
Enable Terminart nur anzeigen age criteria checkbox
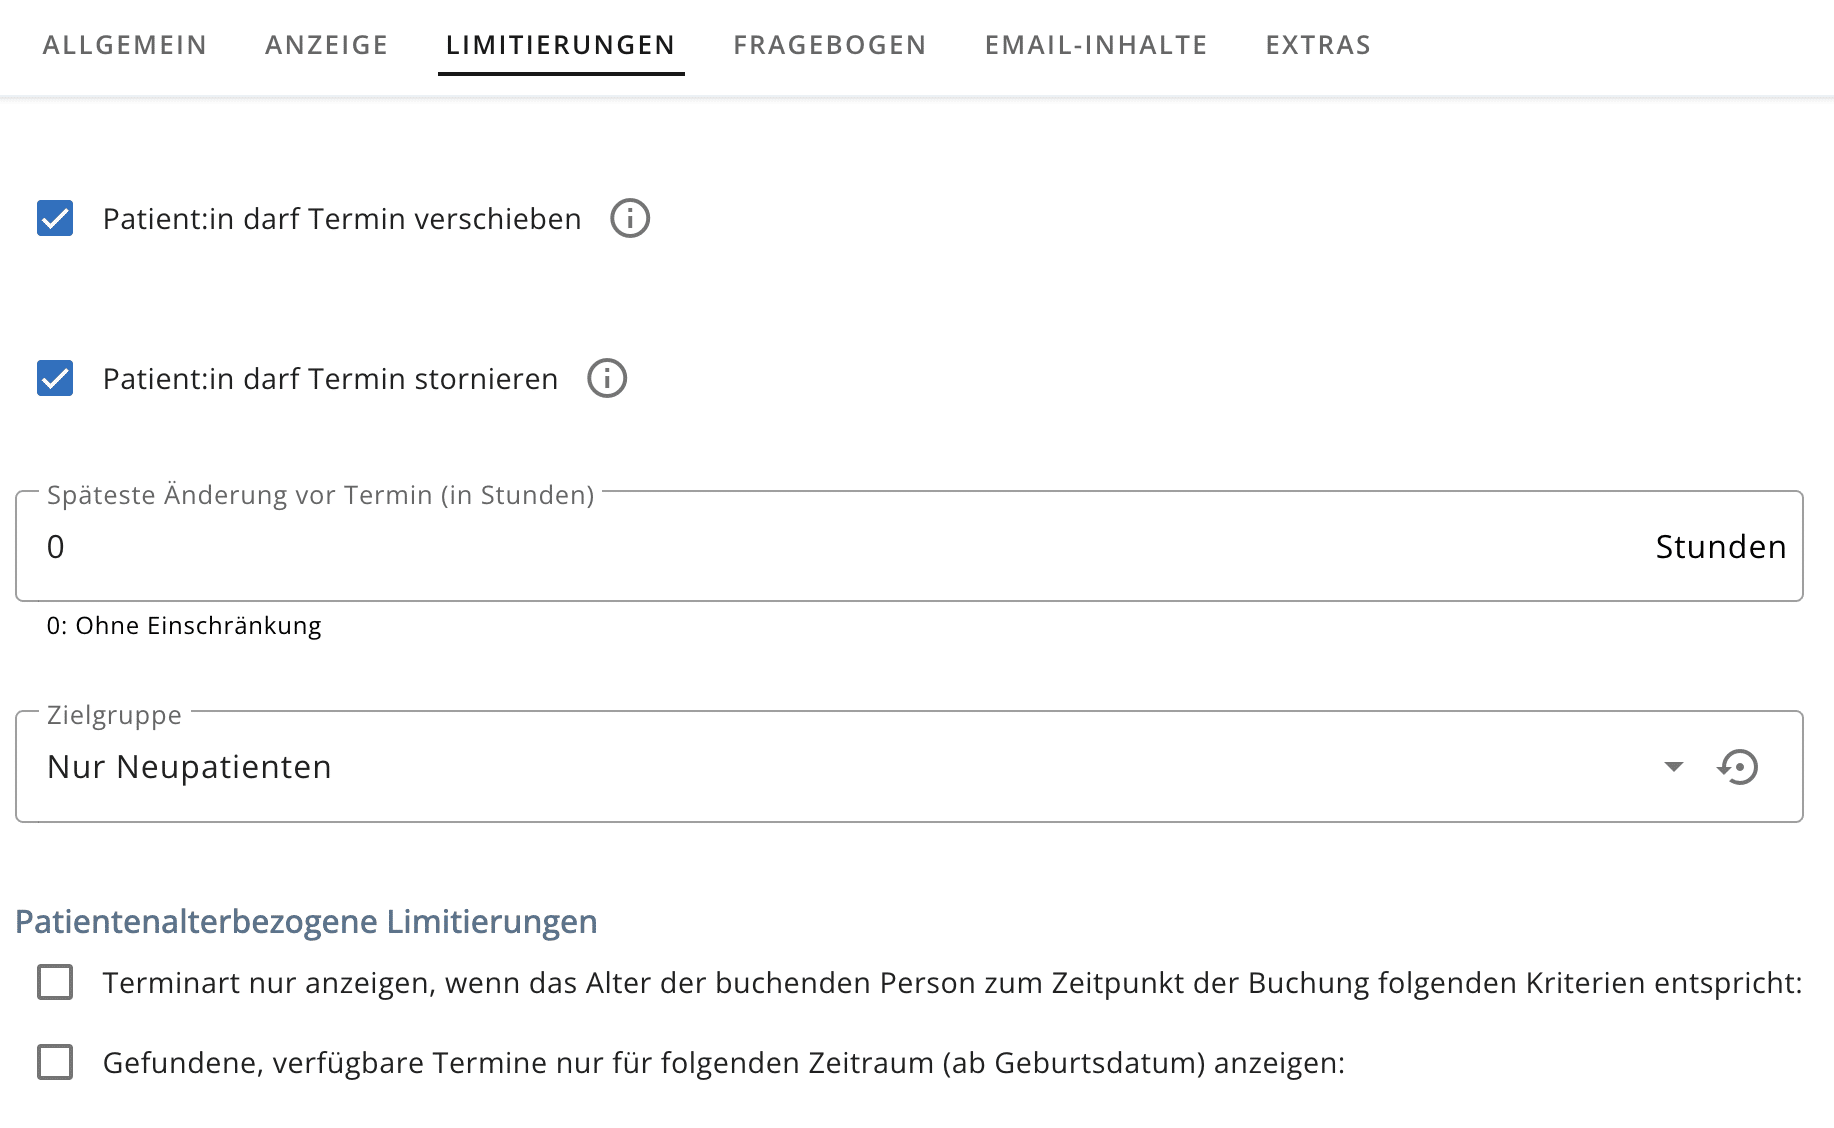pos(55,982)
